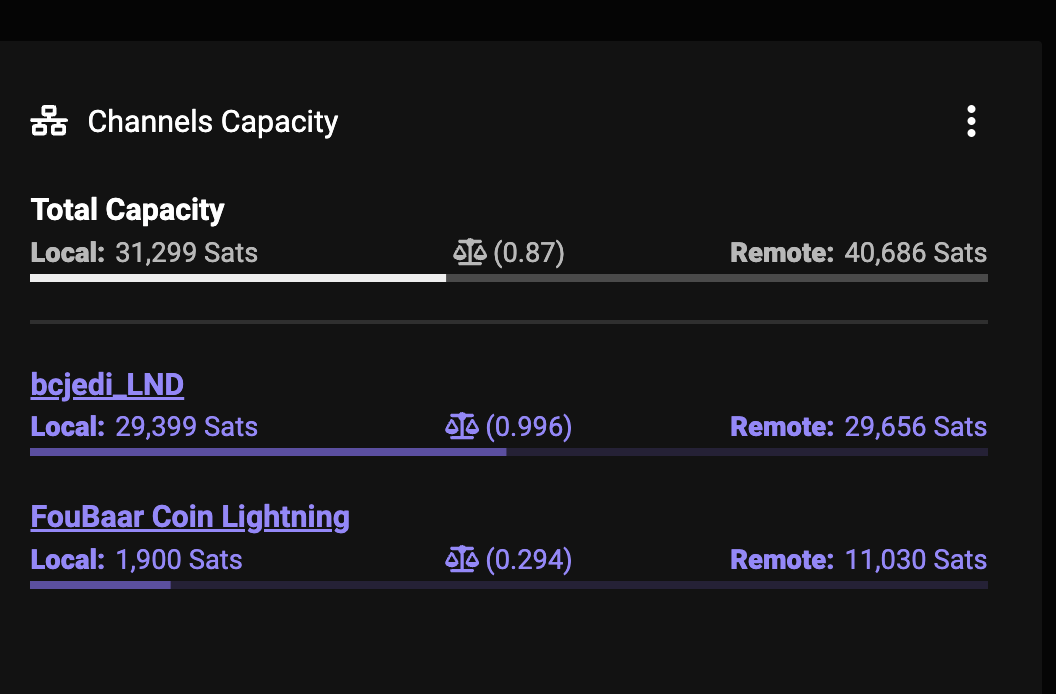Click the (0.996) balance score
The height and width of the screenshot is (694, 1056).
click(529, 427)
